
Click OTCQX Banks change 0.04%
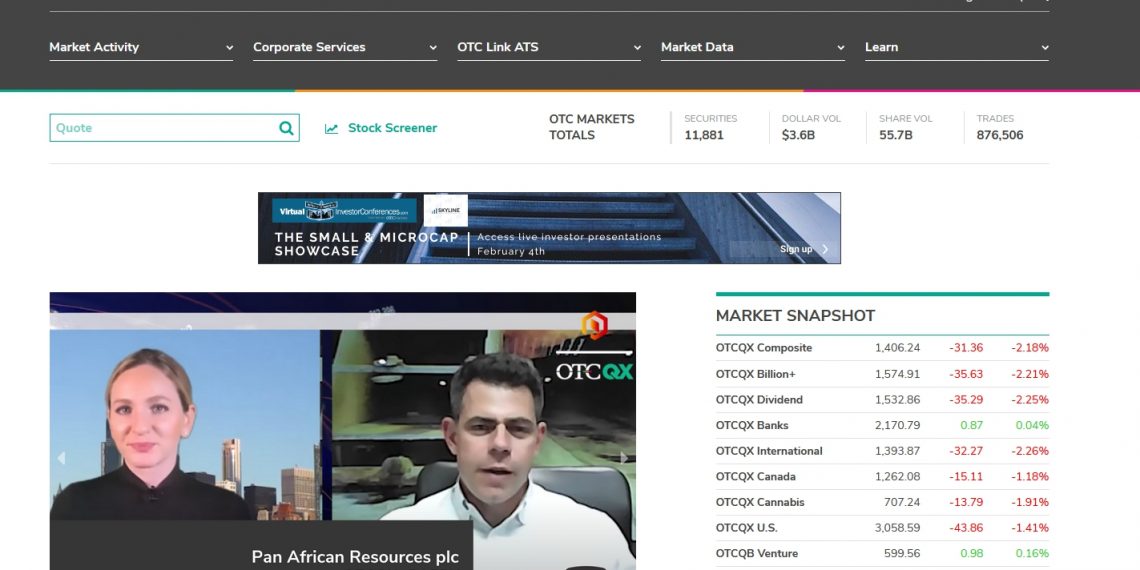[x=1032, y=425]
